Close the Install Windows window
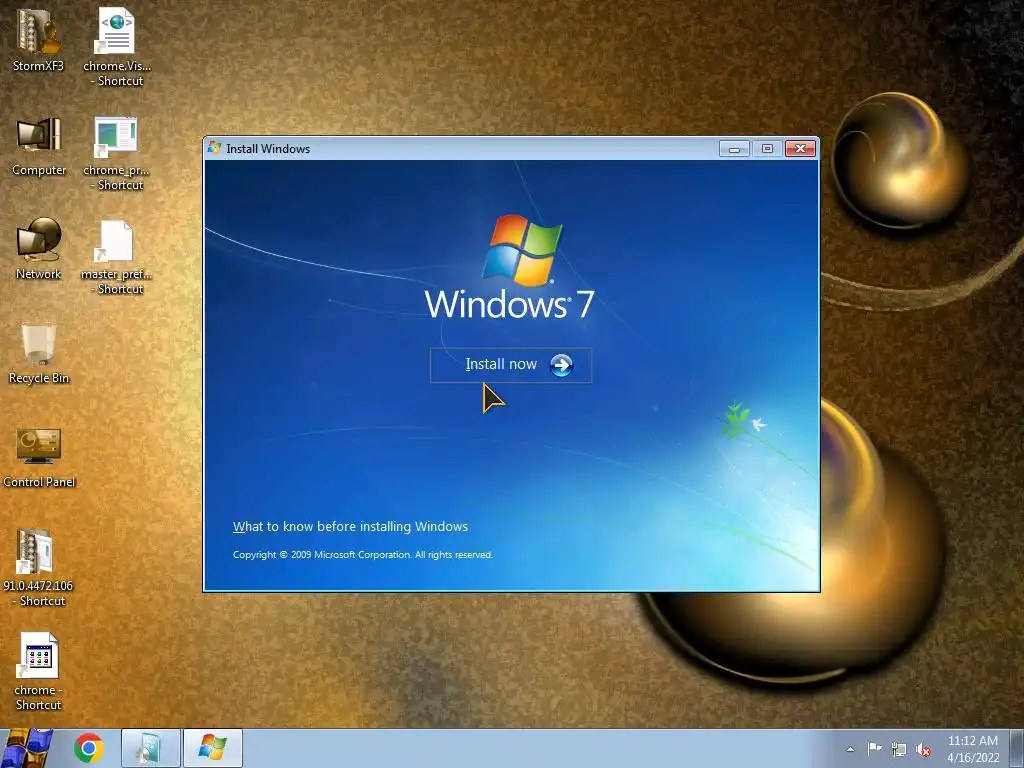The image size is (1024, 768). [800, 149]
